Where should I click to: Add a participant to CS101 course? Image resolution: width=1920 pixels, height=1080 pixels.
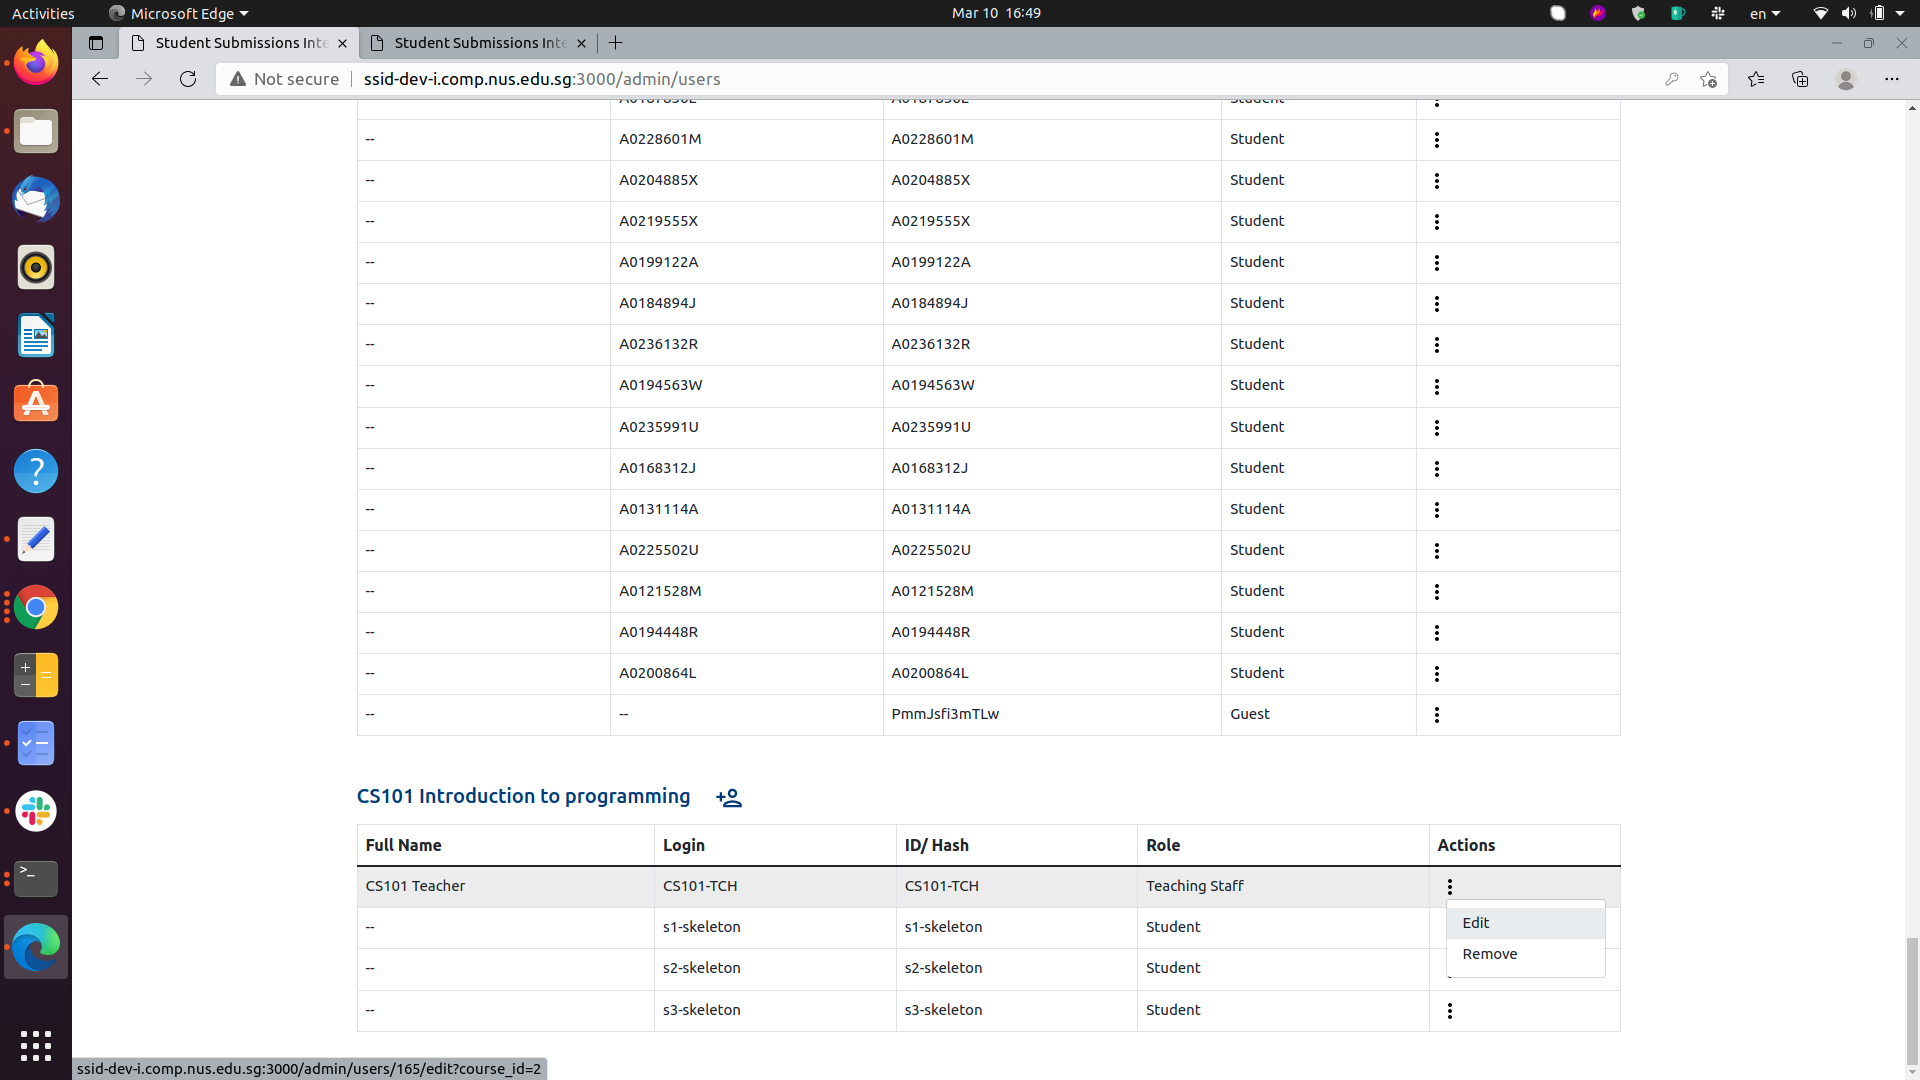point(729,797)
